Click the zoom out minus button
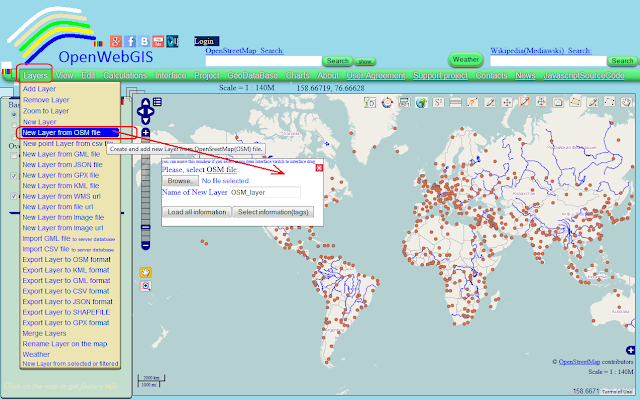 (x=146, y=246)
